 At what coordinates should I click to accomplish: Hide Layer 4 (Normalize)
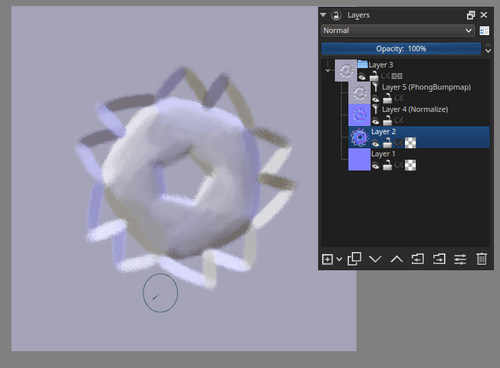coord(376,121)
